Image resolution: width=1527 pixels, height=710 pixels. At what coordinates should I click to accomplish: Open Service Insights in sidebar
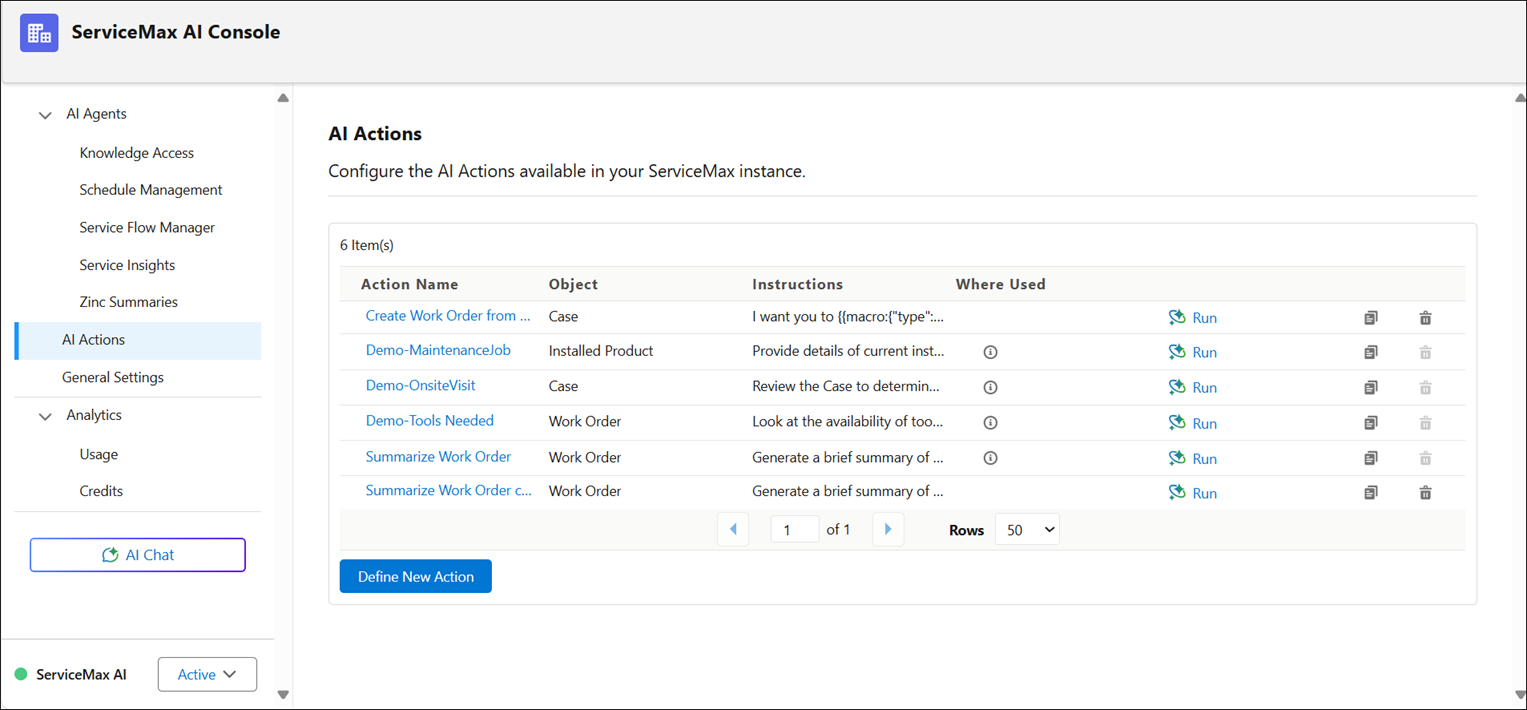[127, 265]
